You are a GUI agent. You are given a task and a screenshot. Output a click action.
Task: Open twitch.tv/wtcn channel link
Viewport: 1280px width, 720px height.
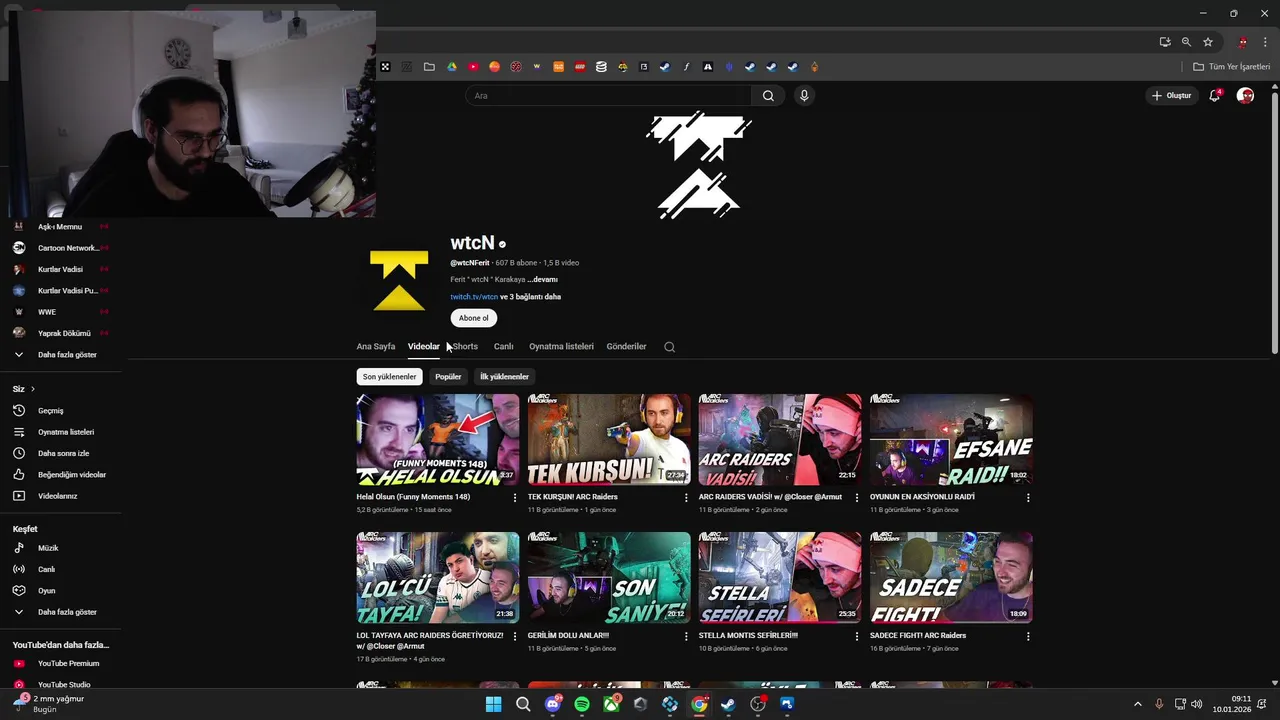[474, 297]
